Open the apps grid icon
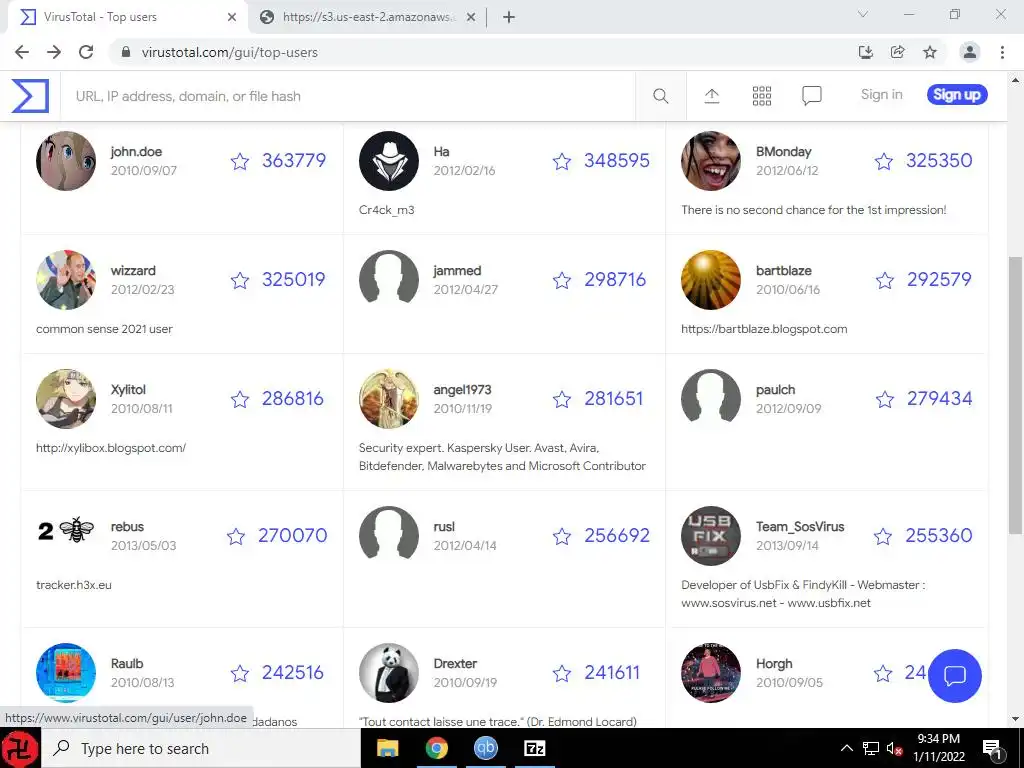 click(x=761, y=96)
